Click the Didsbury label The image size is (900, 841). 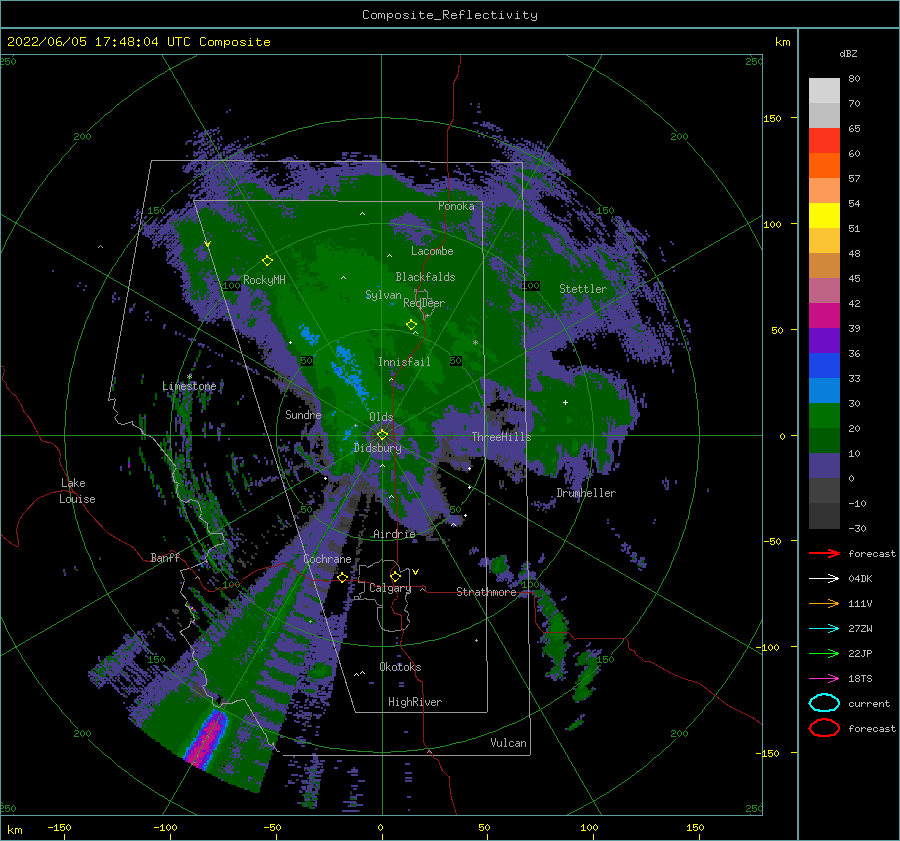[x=377, y=448]
